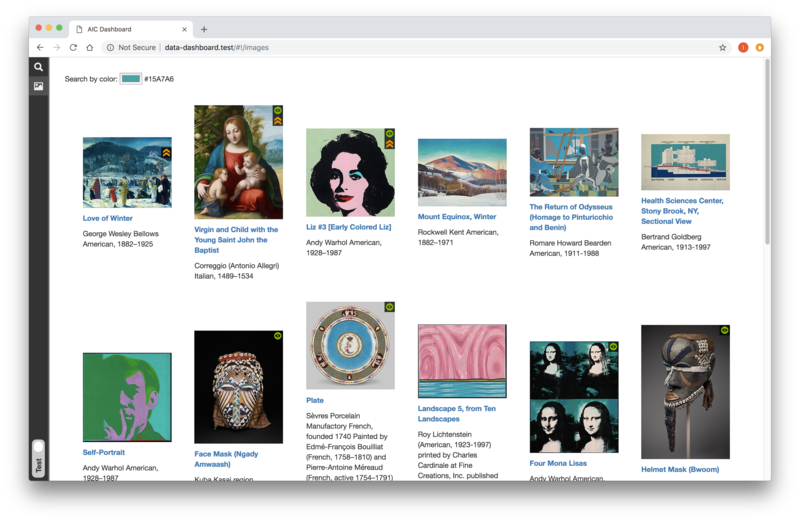This screenshot has height=522, width=800.
Task: Go to the browser home page
Action: click(89, 47)
